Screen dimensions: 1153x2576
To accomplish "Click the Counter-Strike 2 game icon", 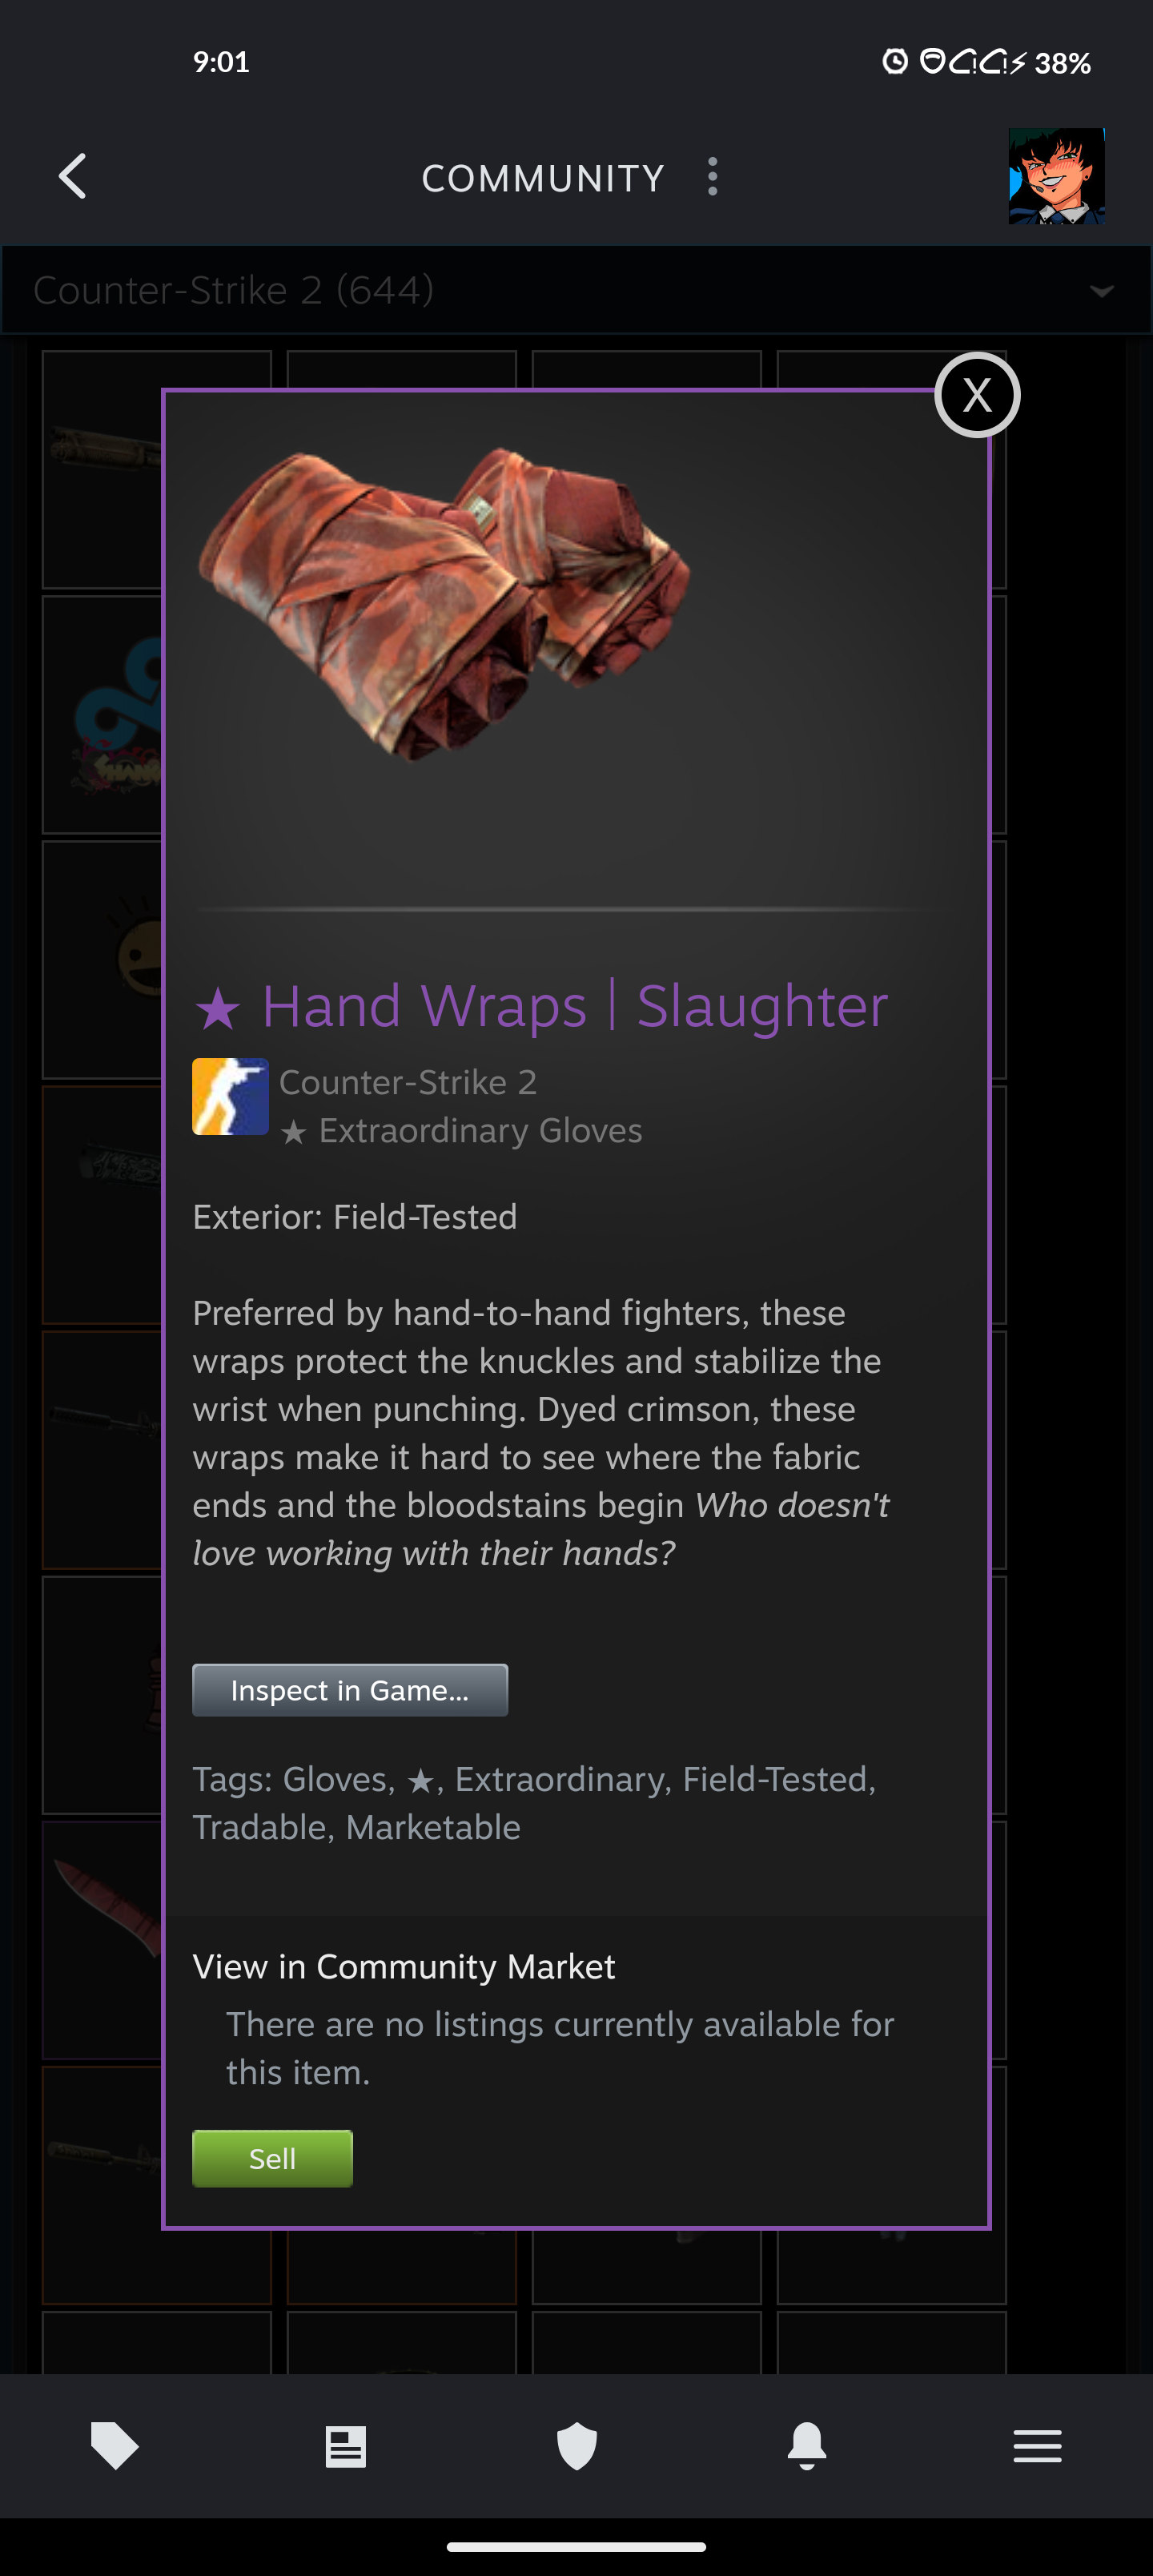I will coord(230,1096).
